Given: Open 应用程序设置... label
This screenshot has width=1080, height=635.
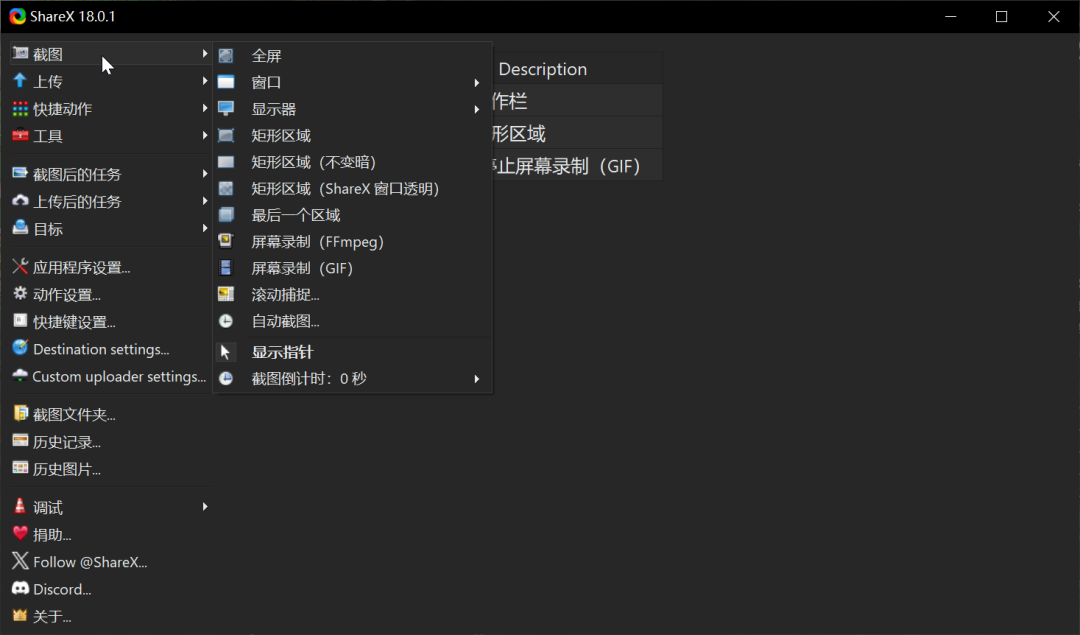Looking at the screenshot, I should coord(81,267).
